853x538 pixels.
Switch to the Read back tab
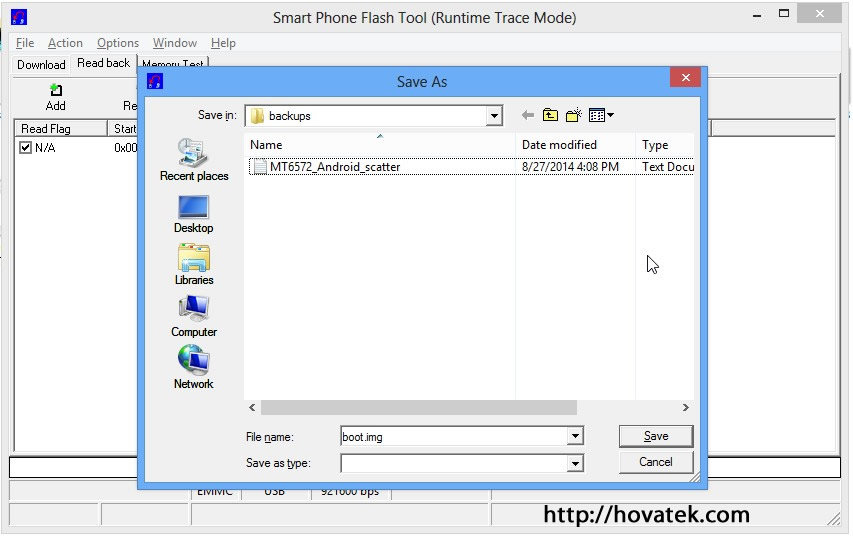(x=103, y=63)
